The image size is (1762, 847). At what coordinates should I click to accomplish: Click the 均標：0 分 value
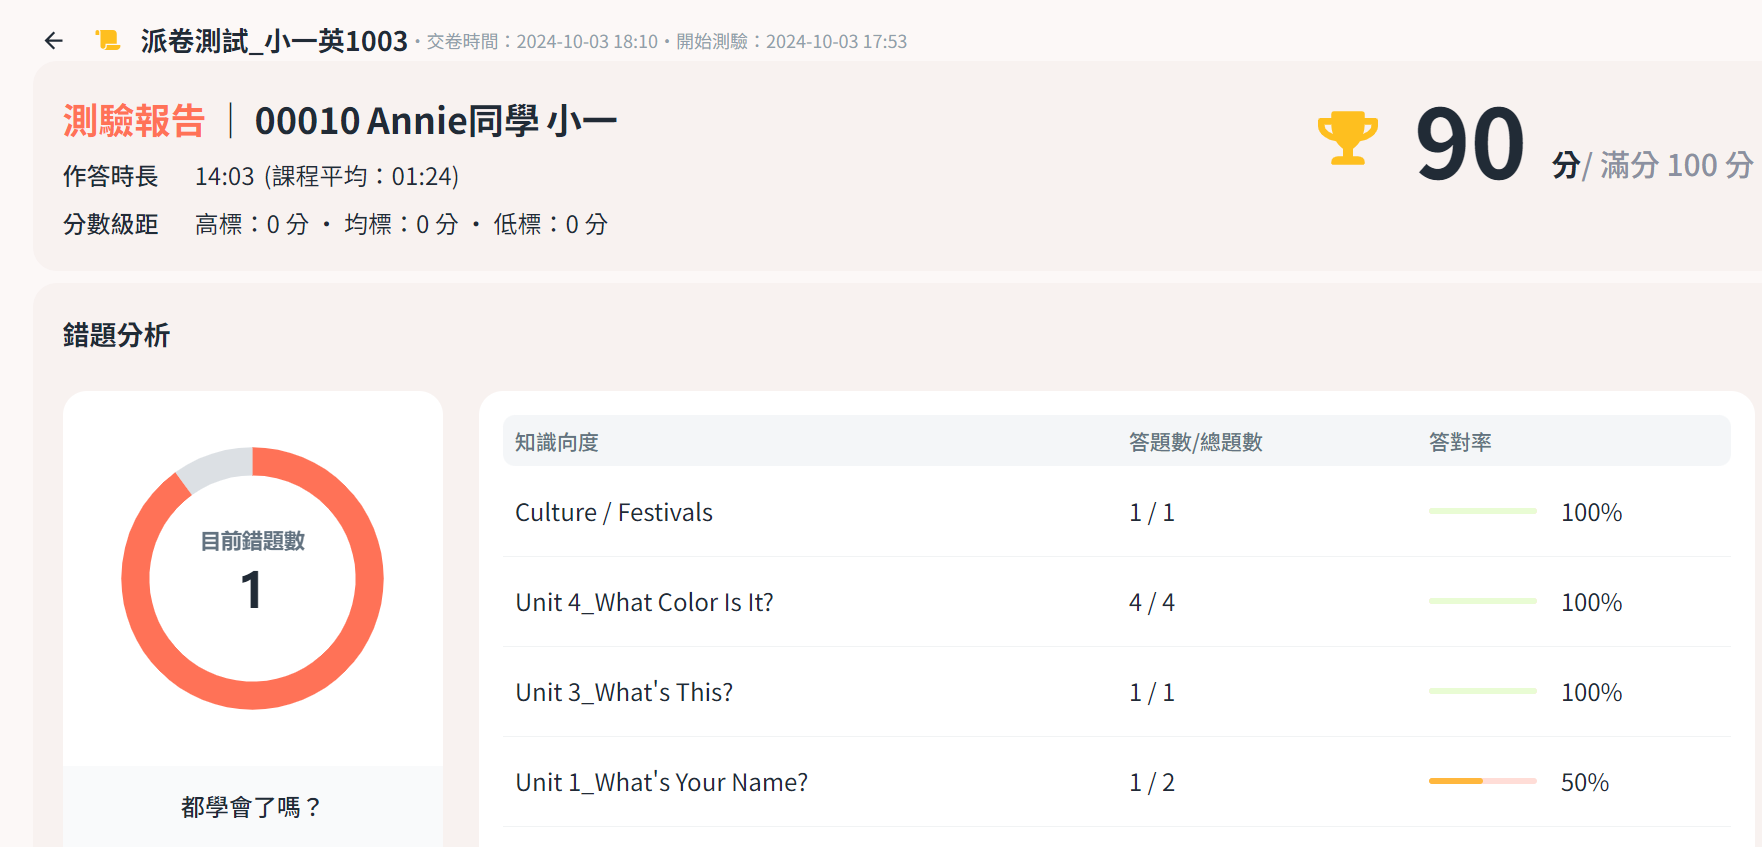pos(401,224)
